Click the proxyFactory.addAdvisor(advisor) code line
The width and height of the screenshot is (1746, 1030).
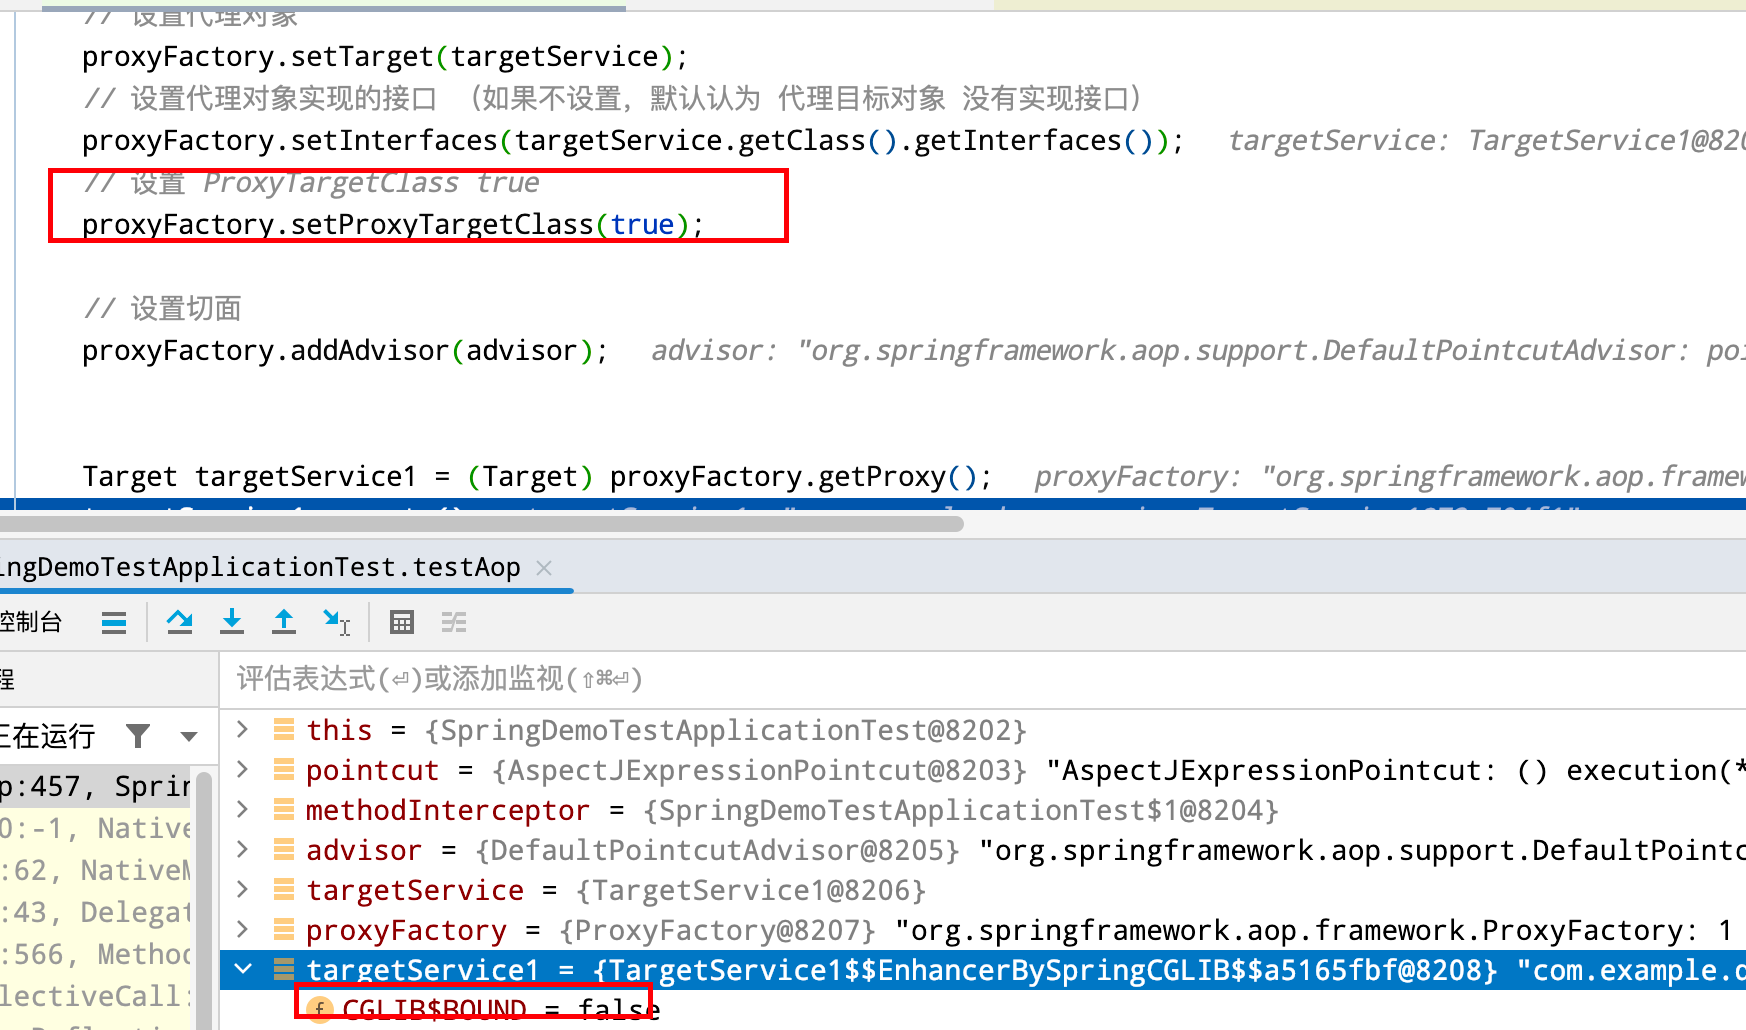(x=345, y=351)
